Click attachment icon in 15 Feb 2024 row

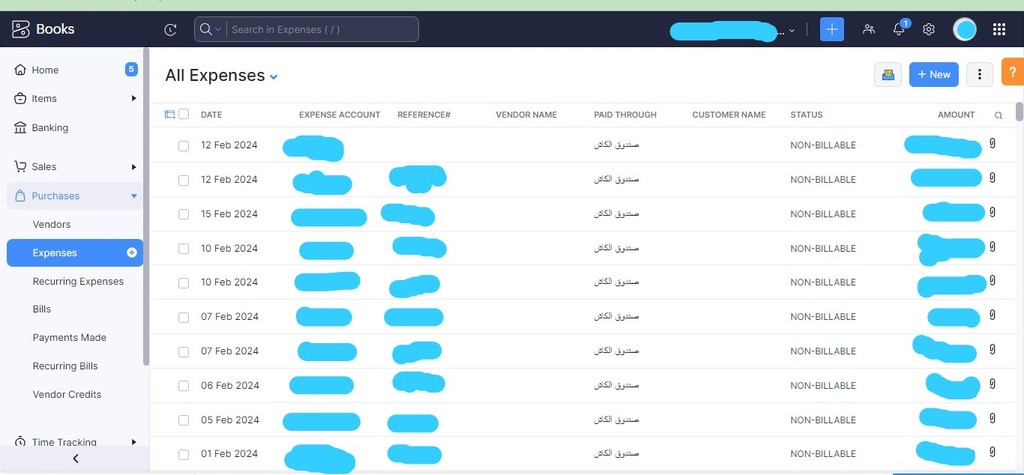(x=993, y=212)
